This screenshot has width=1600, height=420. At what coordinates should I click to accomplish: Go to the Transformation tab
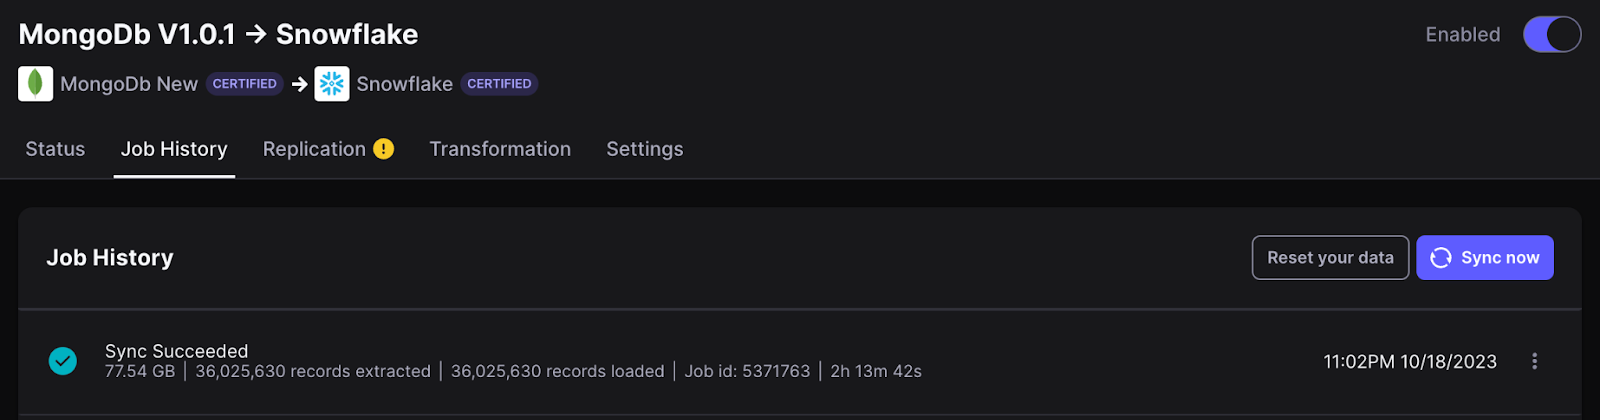[500, 149]
